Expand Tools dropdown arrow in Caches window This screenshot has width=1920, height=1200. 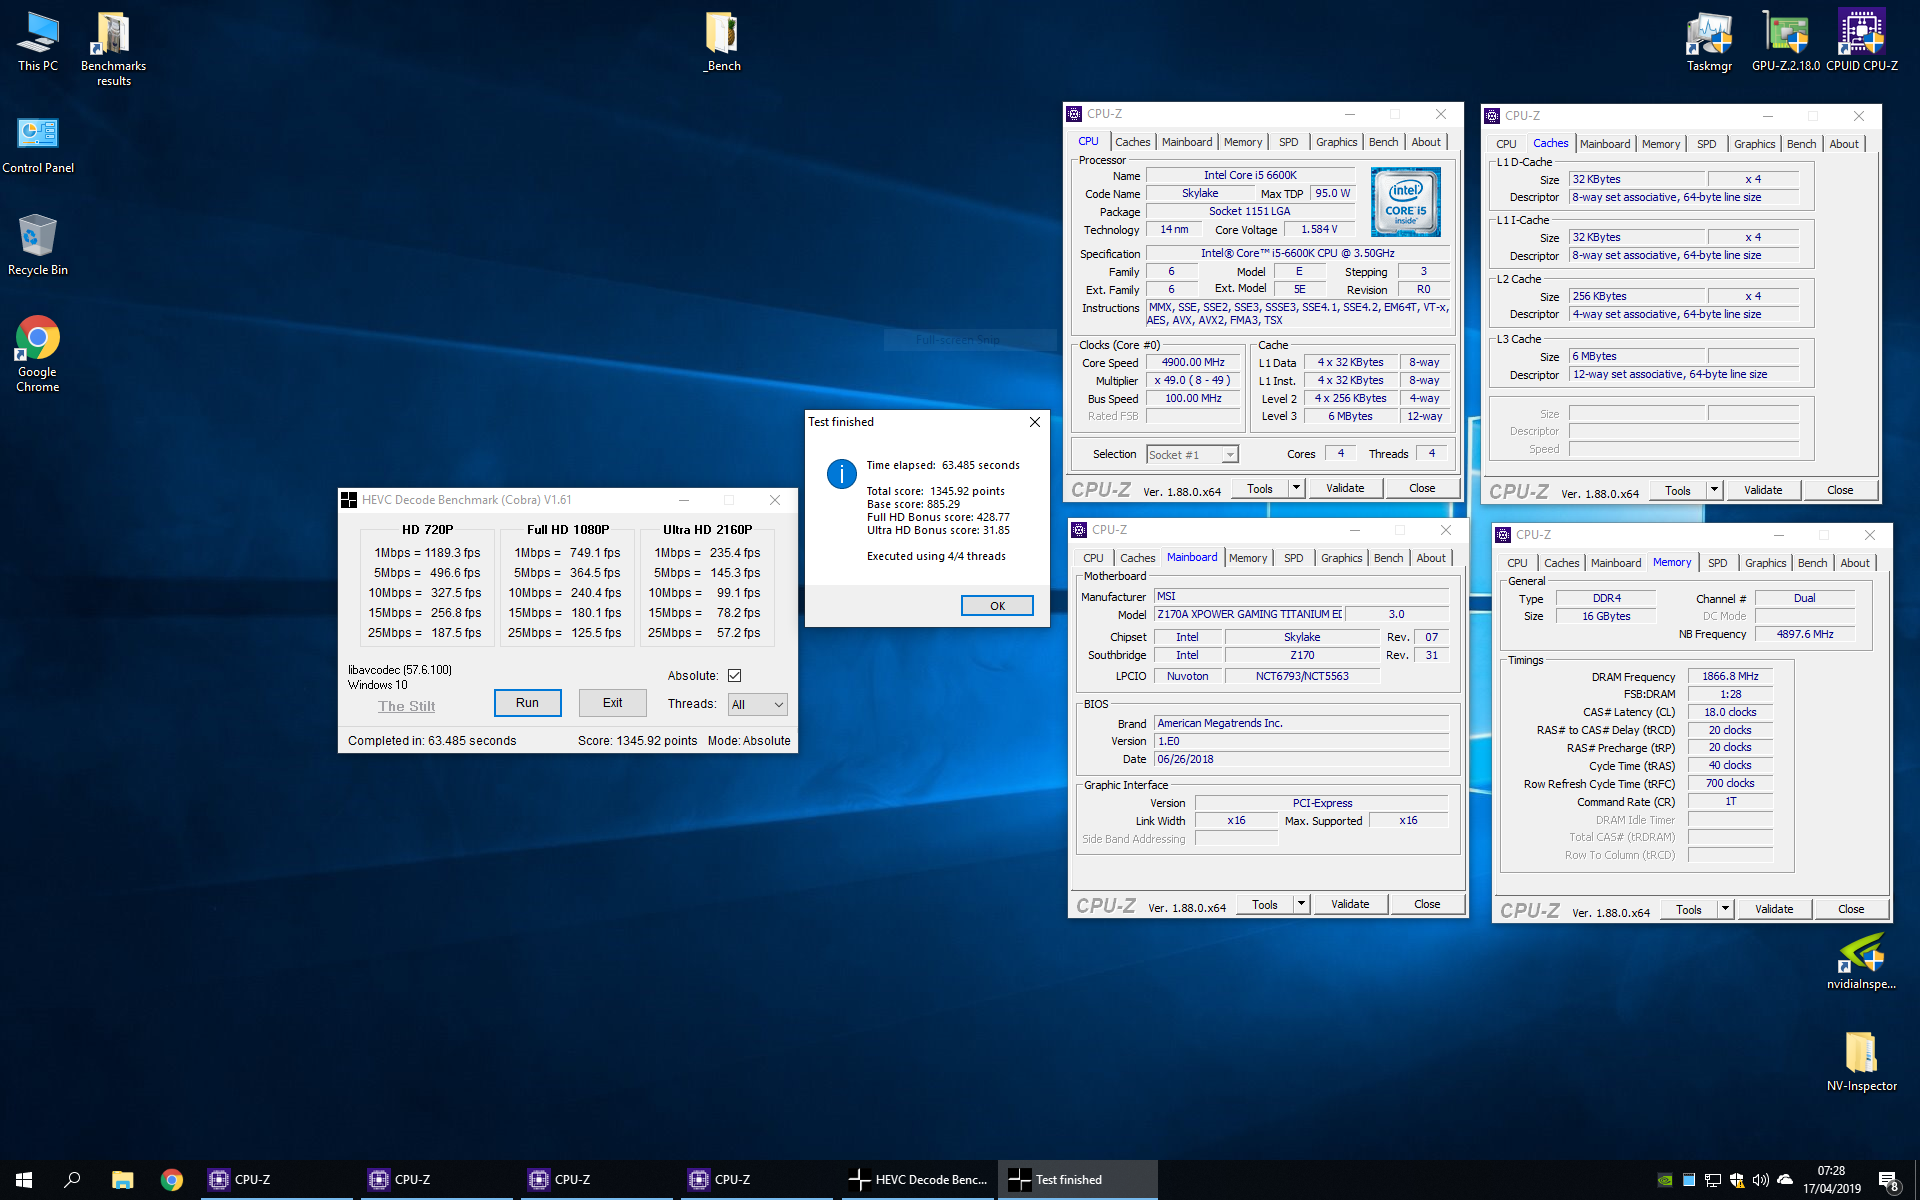pyautogui.click(x=1714, y=490)
